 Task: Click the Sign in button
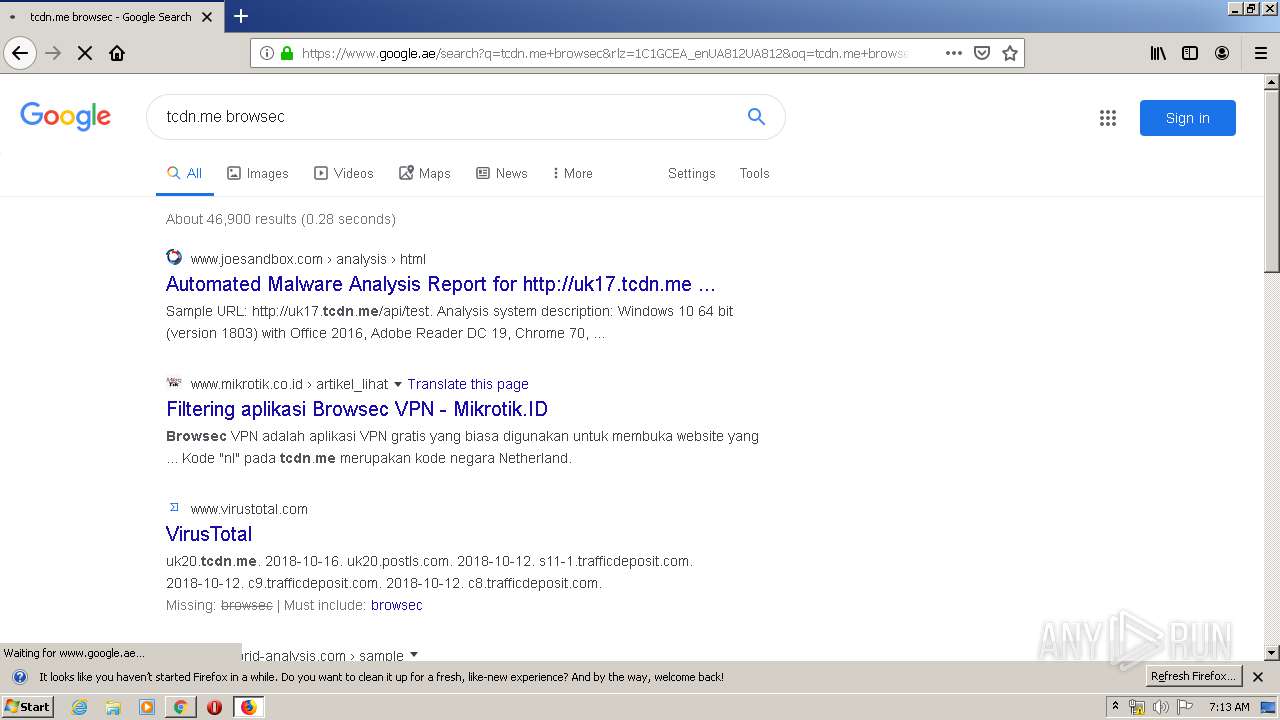pos(1187,118)
